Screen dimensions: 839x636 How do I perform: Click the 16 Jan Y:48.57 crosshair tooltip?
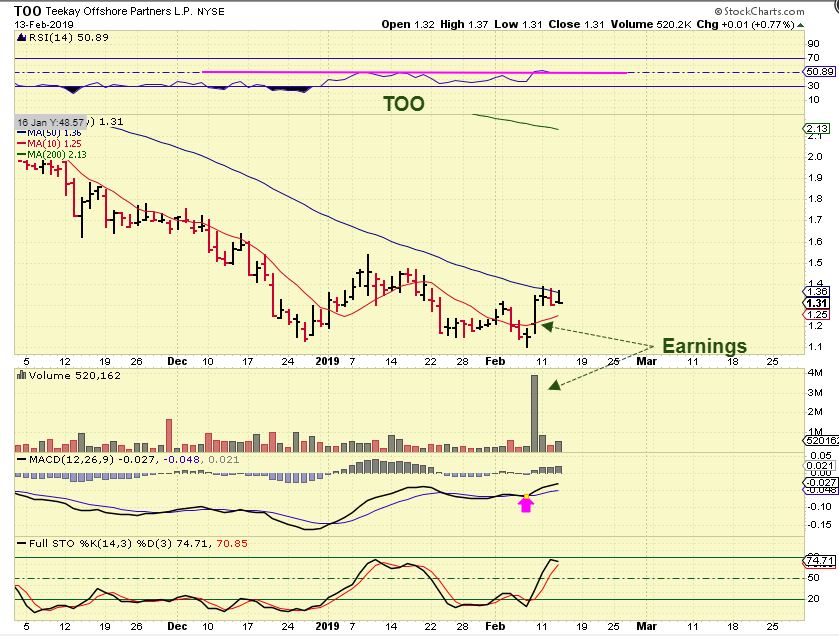pos(51,122)
